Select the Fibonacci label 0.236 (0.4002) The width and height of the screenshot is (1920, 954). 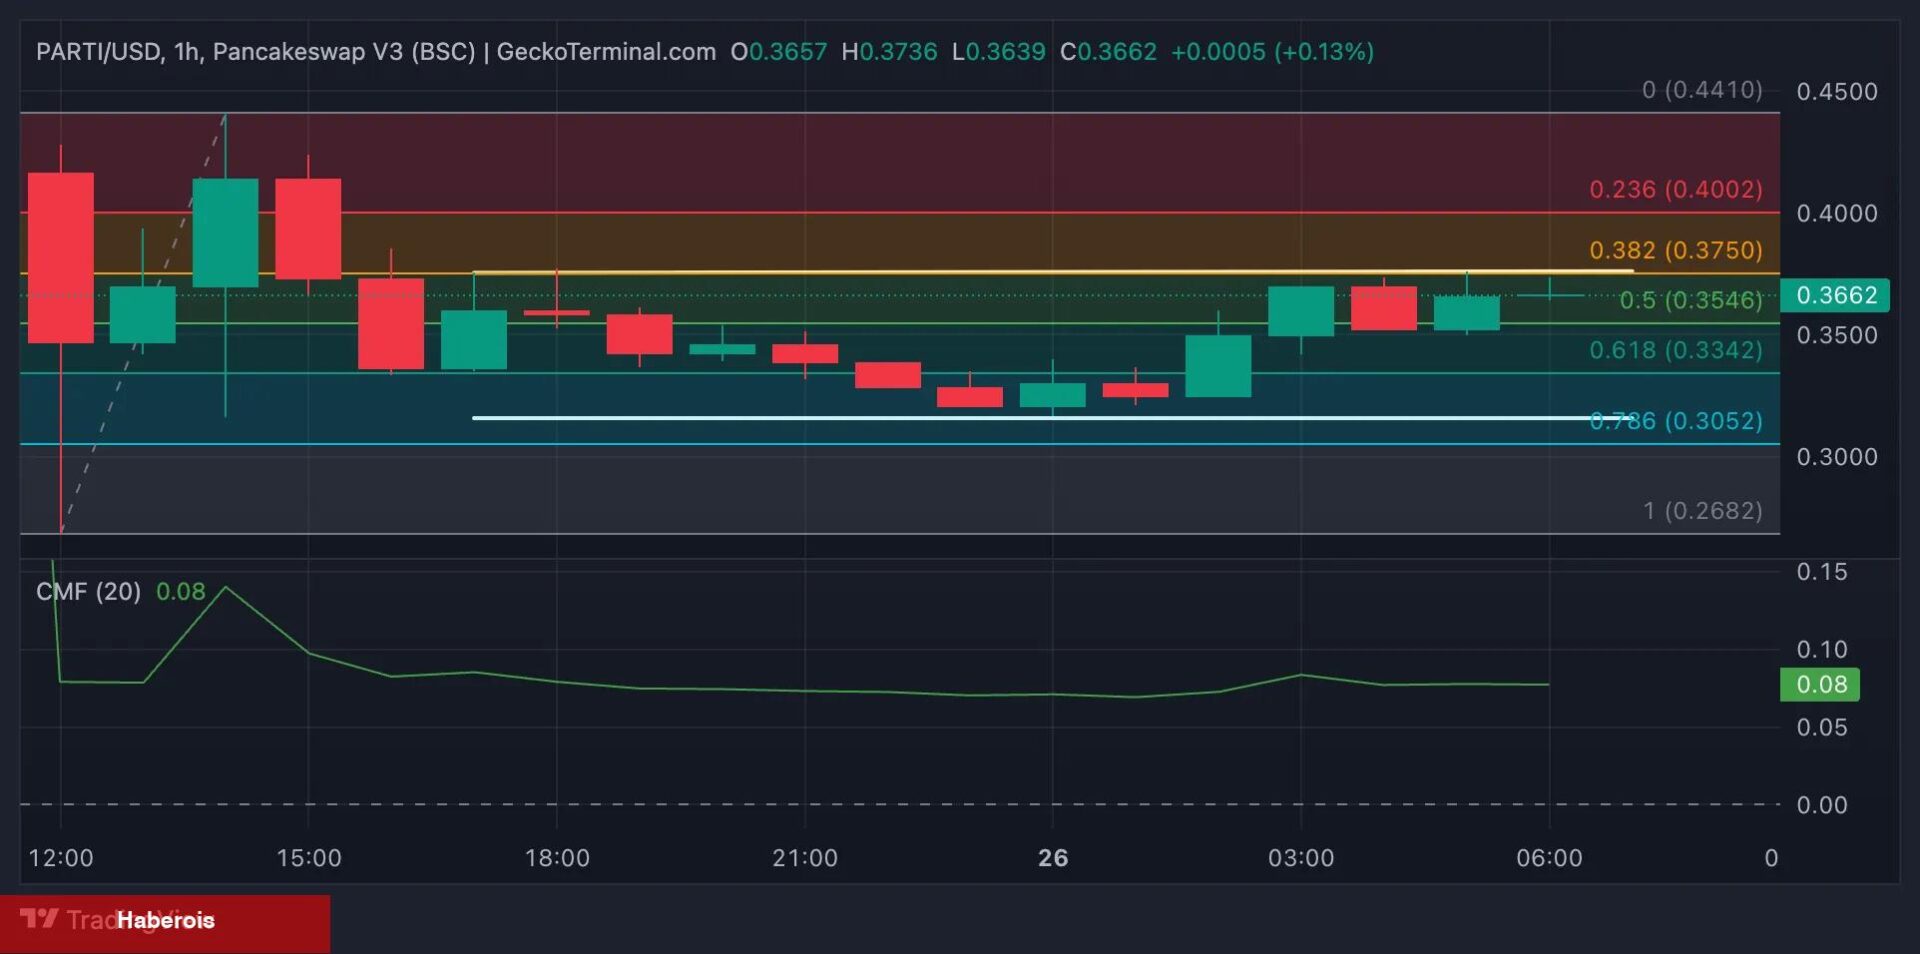[1676, 189]
